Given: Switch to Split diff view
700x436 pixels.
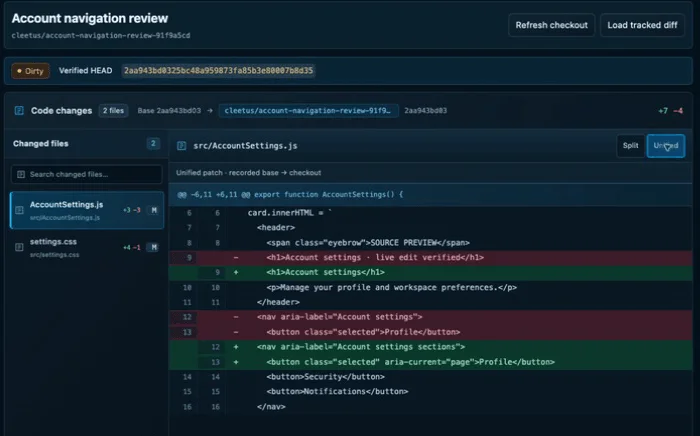Looking at the screenshot, I should coord(630,145).
